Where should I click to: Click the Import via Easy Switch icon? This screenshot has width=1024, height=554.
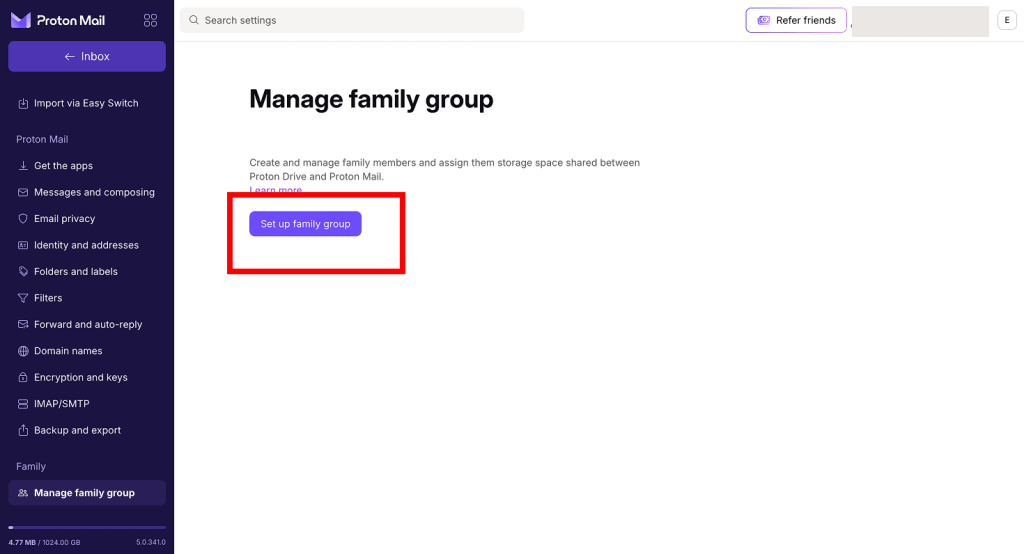(x=23, y=103)
